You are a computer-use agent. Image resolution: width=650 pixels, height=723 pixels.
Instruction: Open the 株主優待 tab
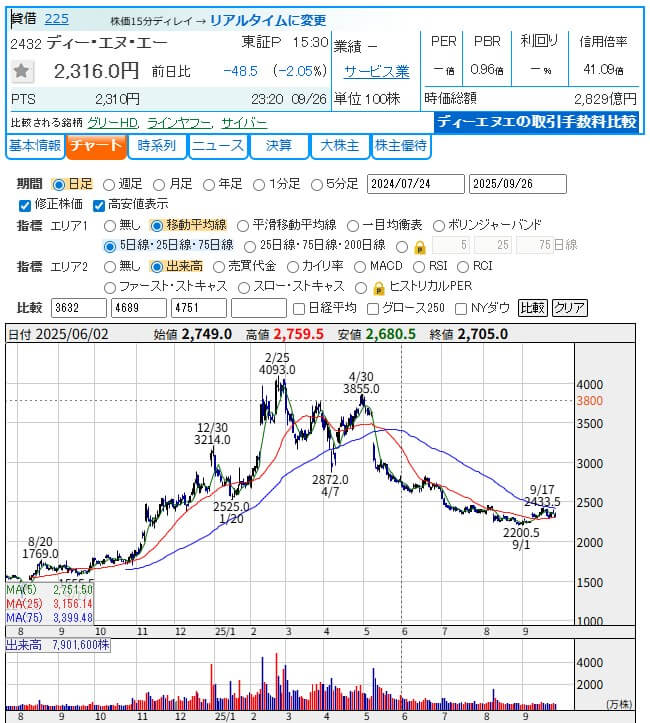coord(401,146)
